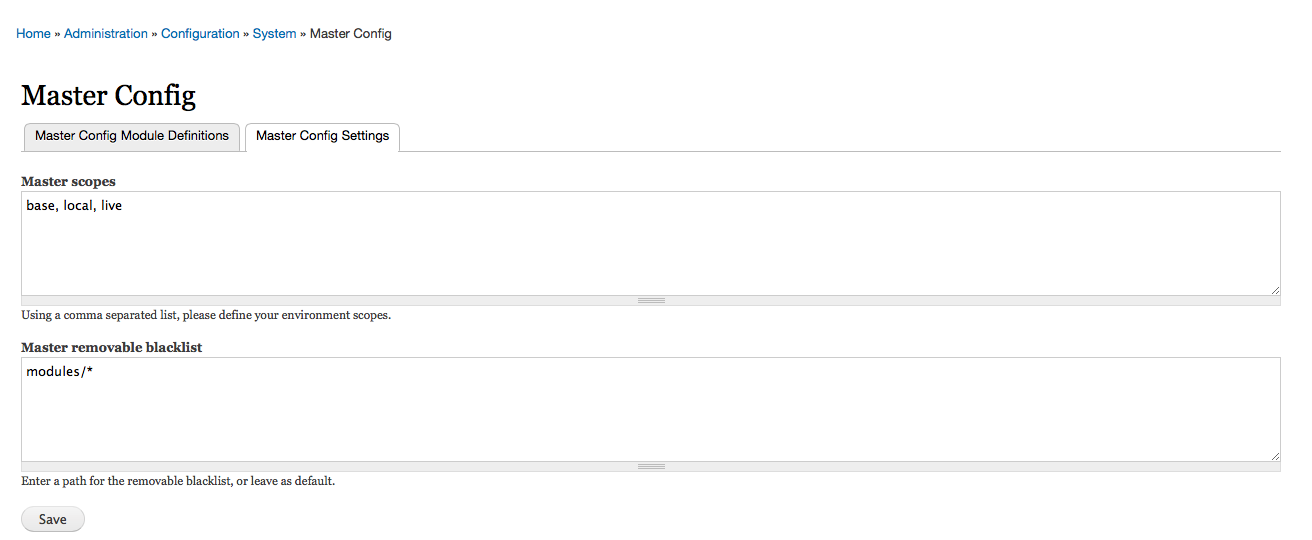Click the "Master Config" text in the breadcrumb
1312x540 pixels.
point(351,34)
